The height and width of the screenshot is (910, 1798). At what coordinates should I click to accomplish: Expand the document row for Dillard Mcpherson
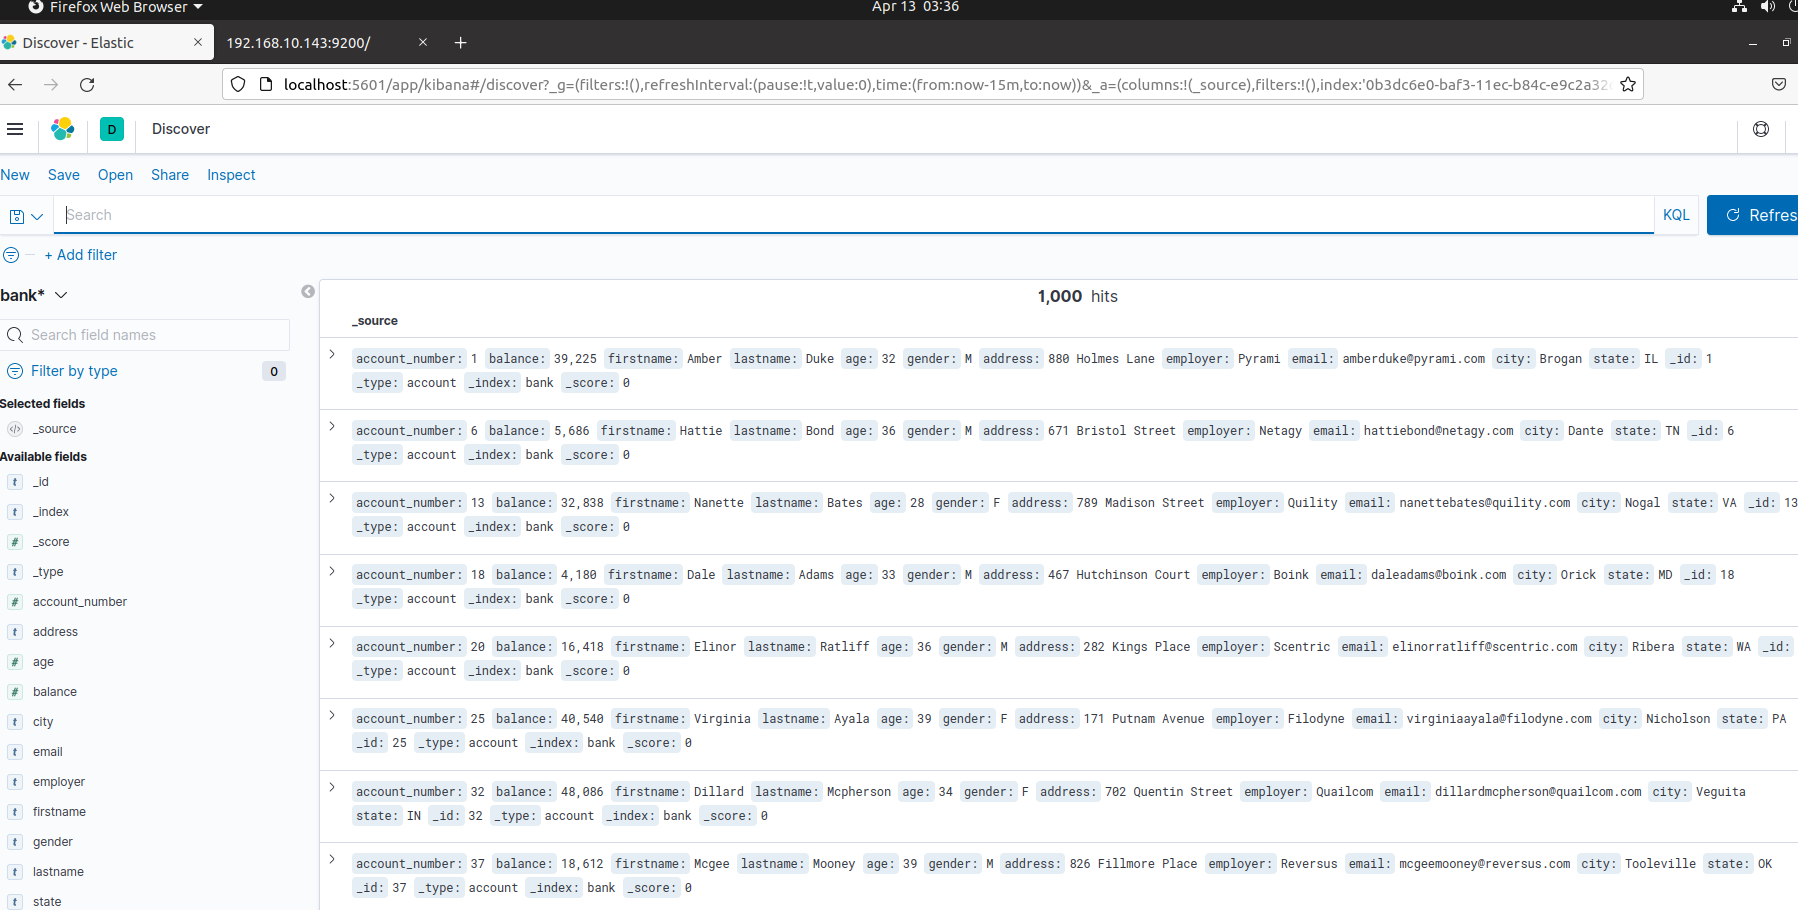point(332,787)
